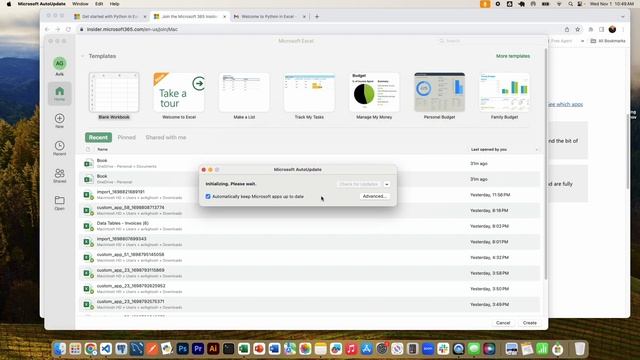640x360 pixels.
Task: Open the Shared section in Excel sidebar
Action: point(60,175)
